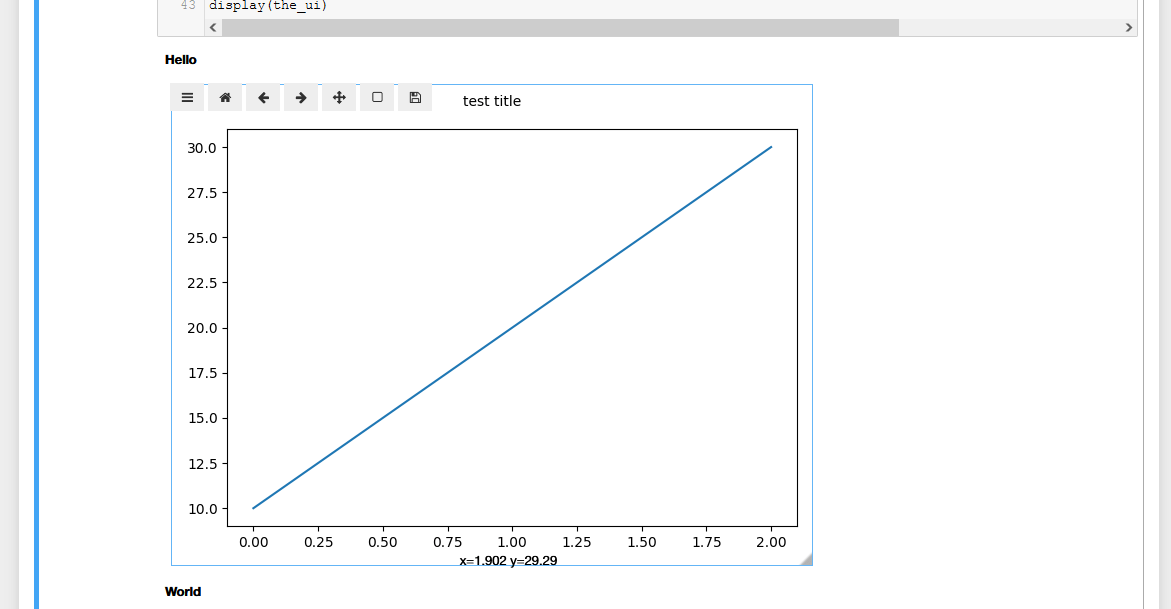The image size is (1171, 609).
Task: Save the figure with the disk icon
Action: point(415,97)
